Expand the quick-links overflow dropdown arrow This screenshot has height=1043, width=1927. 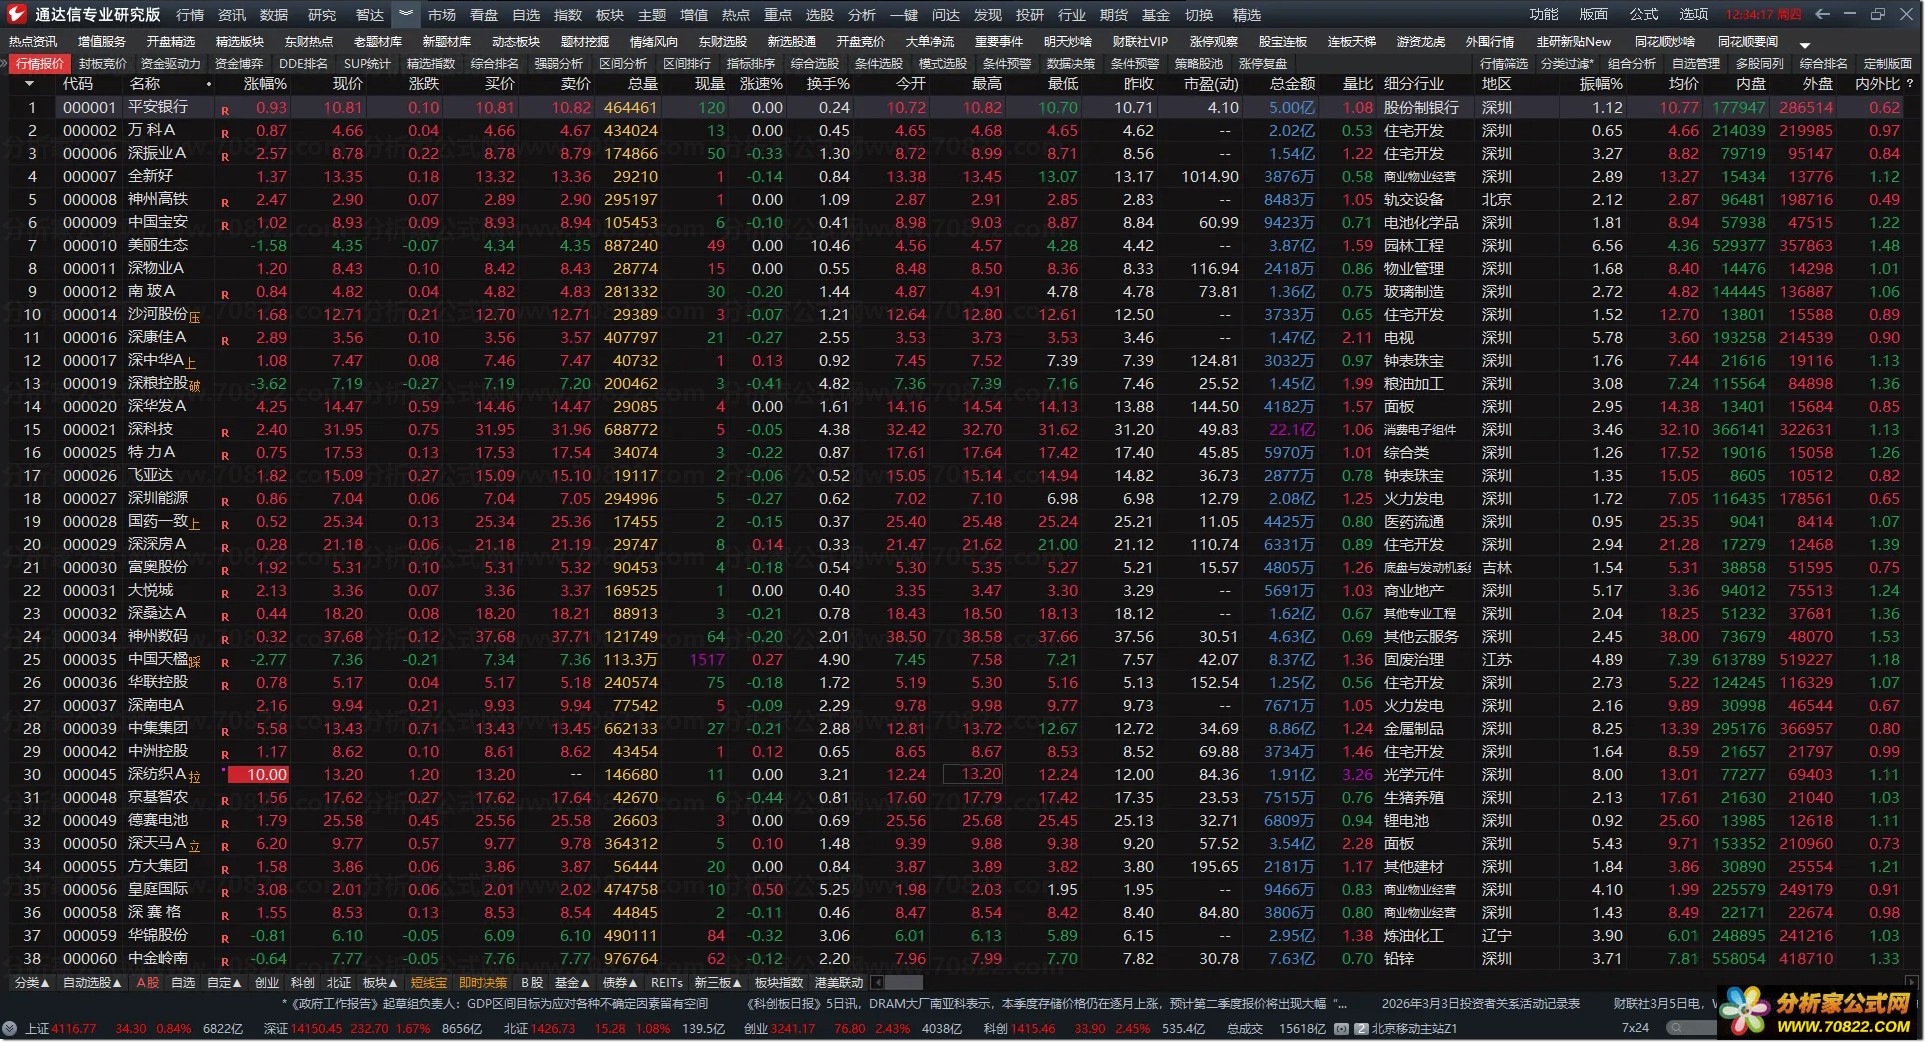point(1805,45)
